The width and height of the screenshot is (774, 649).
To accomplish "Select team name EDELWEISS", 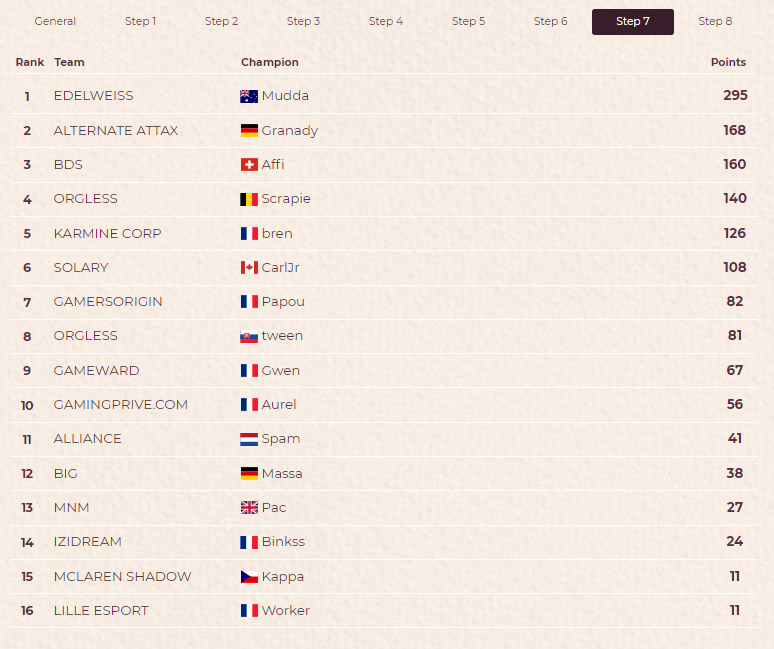I will tap(93, 96).
